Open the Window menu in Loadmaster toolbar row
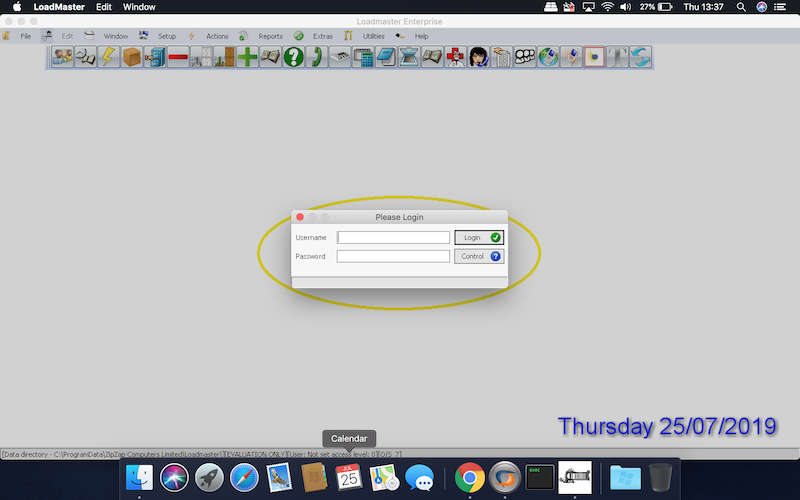Screen dimensions: 800x500 [116, 36]
